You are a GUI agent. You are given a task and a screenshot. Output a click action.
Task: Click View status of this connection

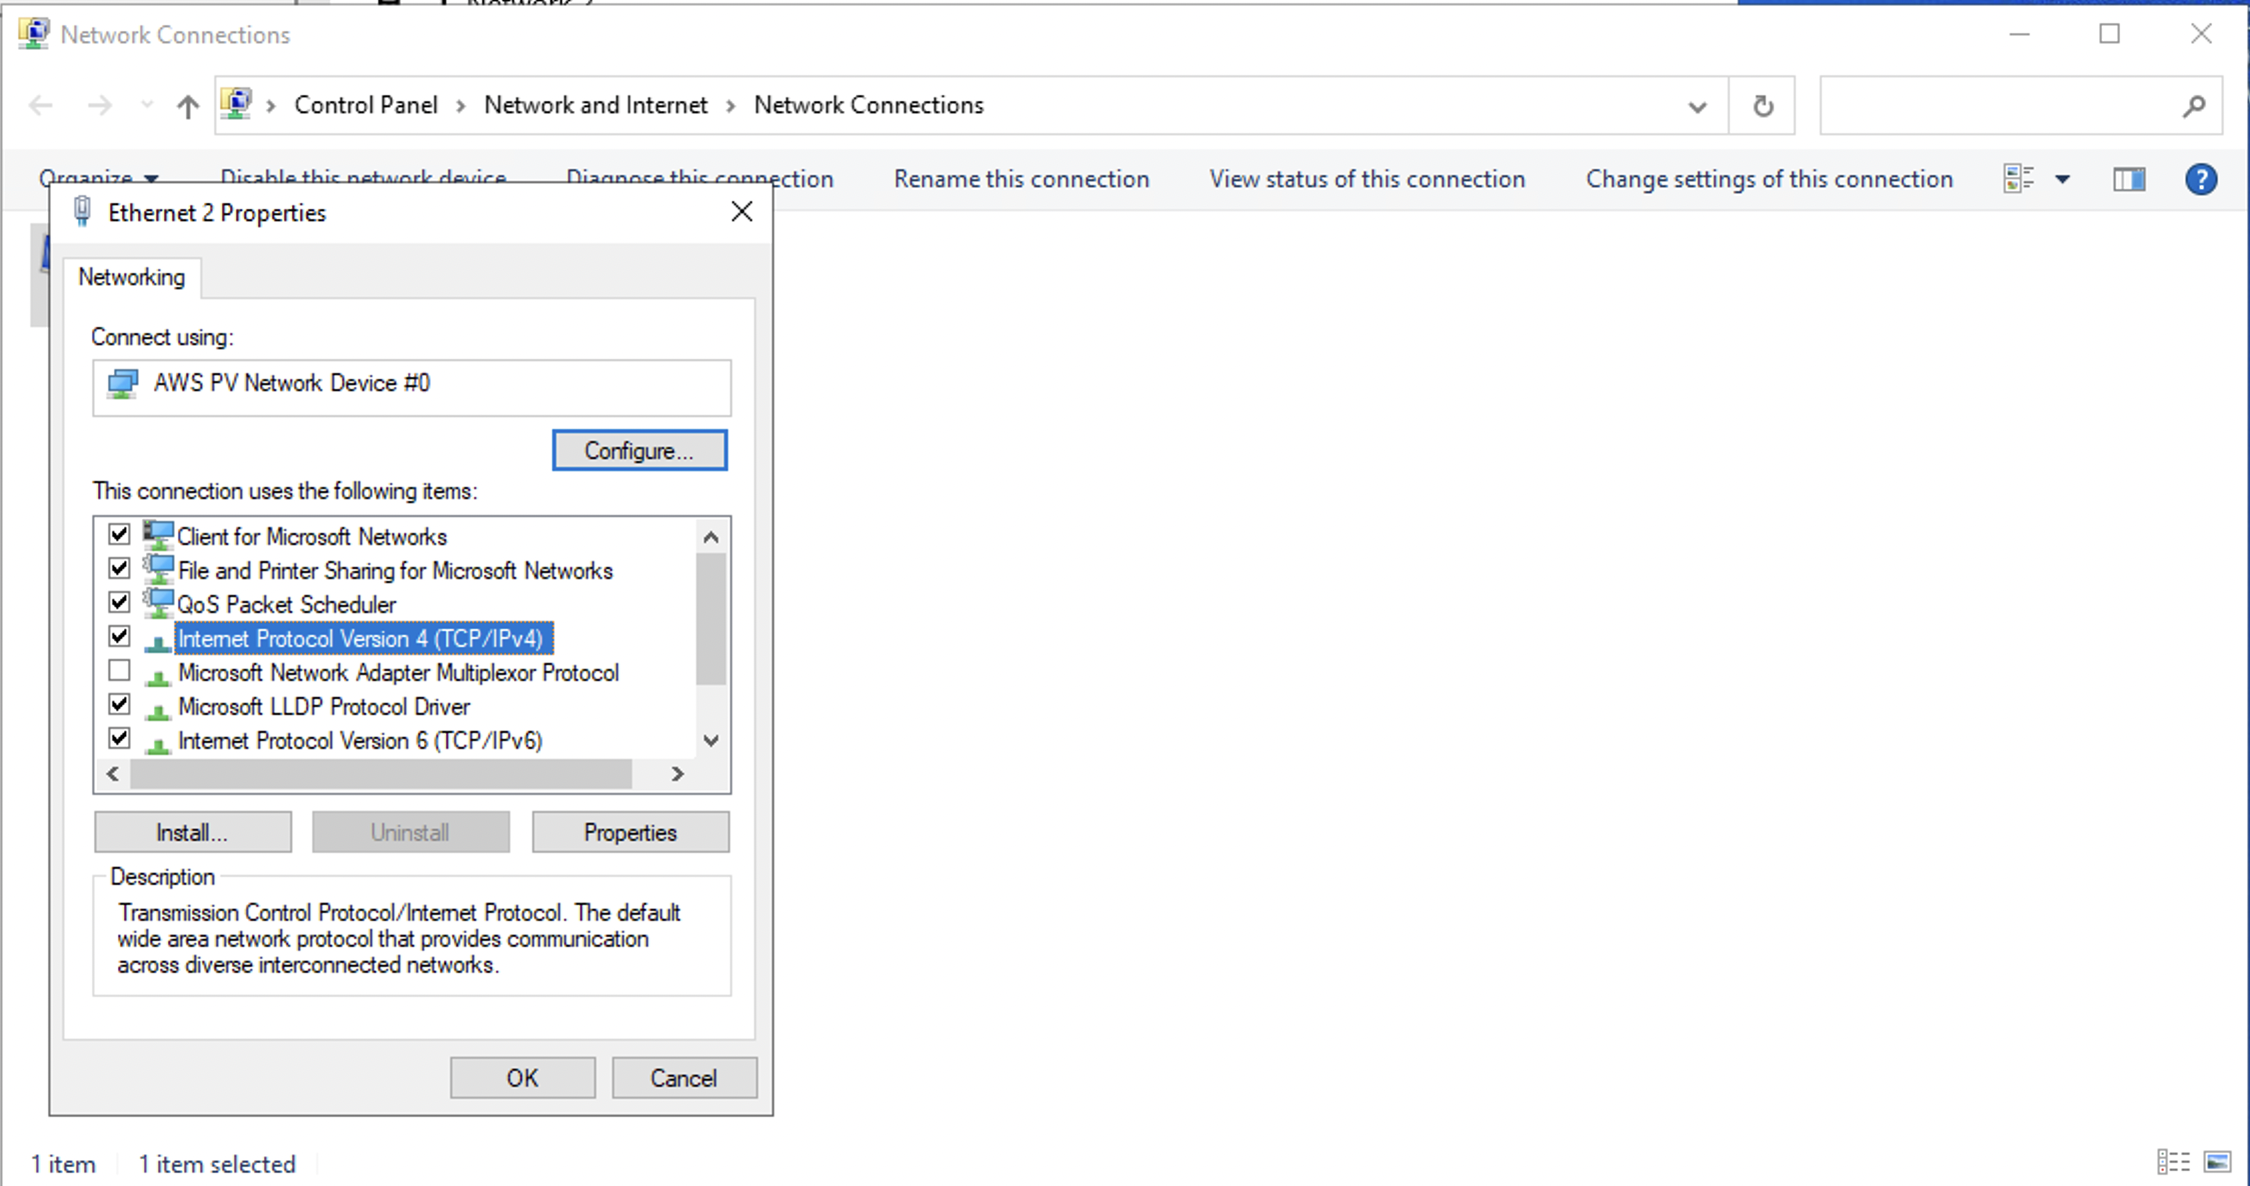point(1367,179)
